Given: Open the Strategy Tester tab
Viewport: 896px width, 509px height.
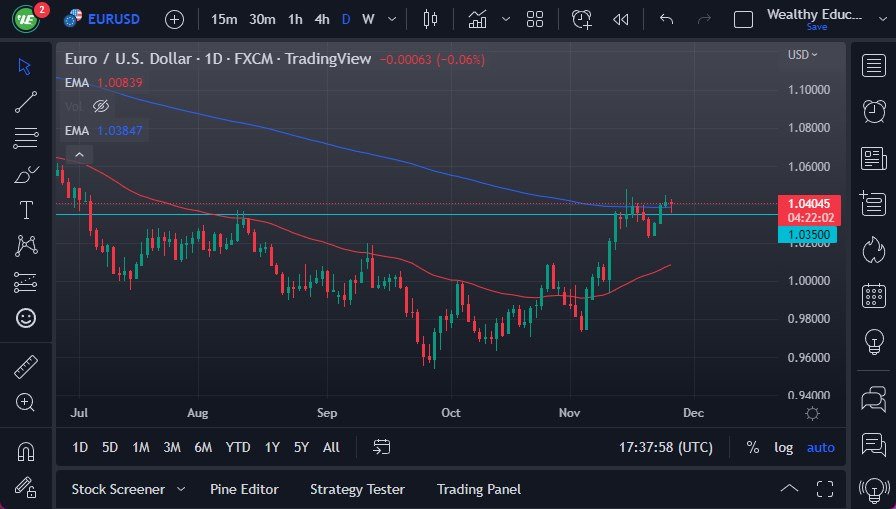Looking at the screenshot, I should [x=357, y=489].
